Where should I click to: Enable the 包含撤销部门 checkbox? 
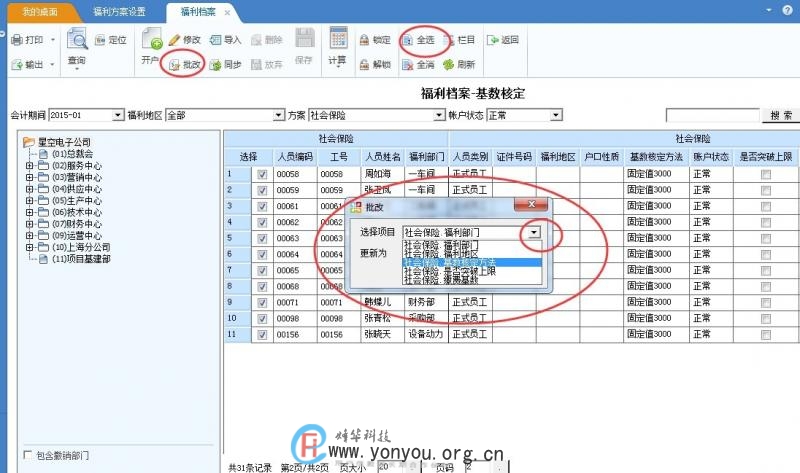click(x=28, y=455)
